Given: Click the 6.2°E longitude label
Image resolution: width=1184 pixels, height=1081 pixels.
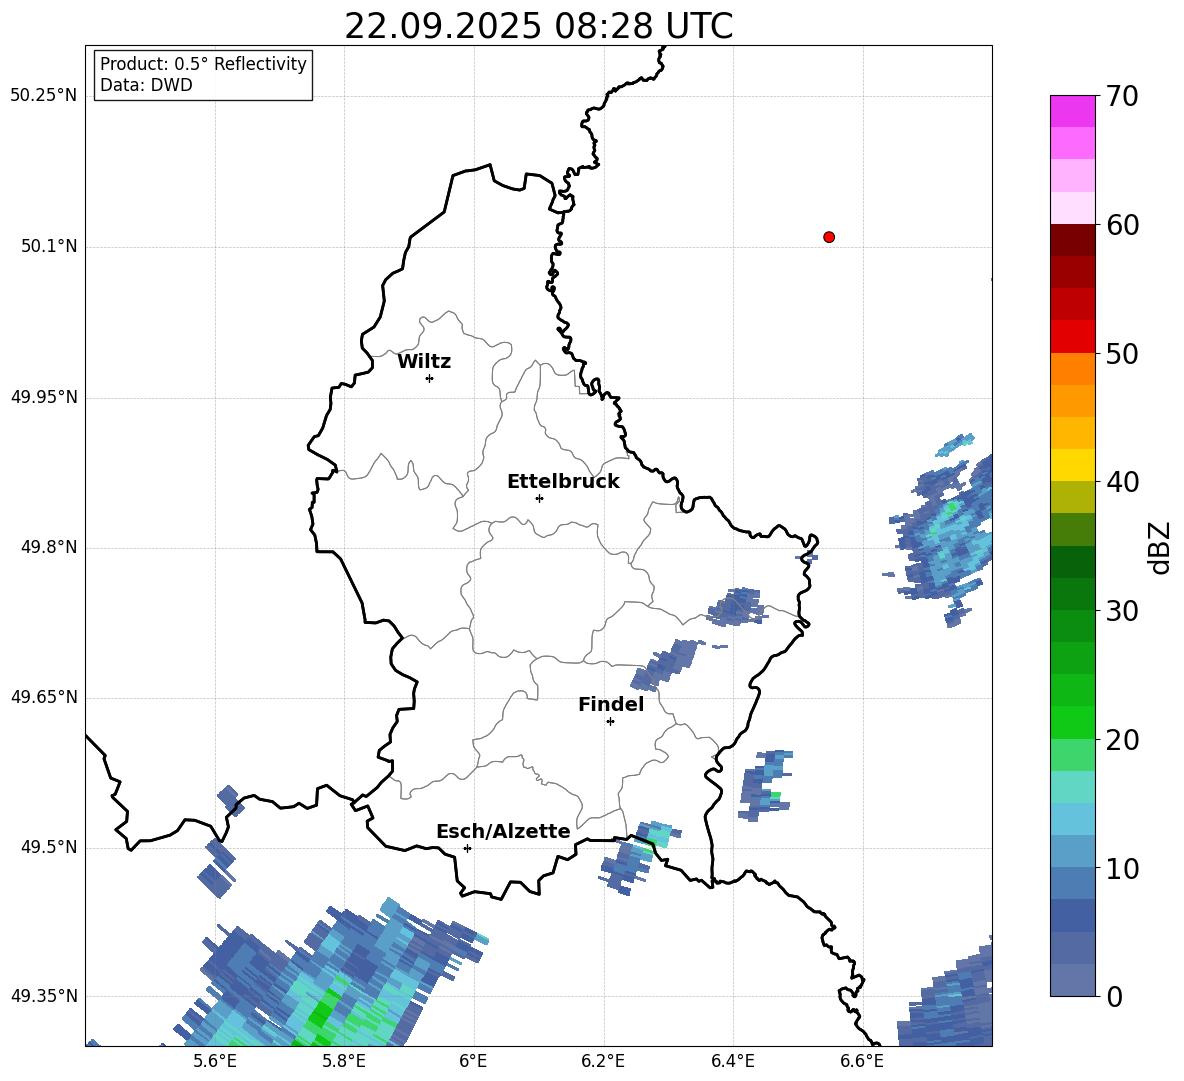Looking at the screenshot, I should pos(603,1061).
